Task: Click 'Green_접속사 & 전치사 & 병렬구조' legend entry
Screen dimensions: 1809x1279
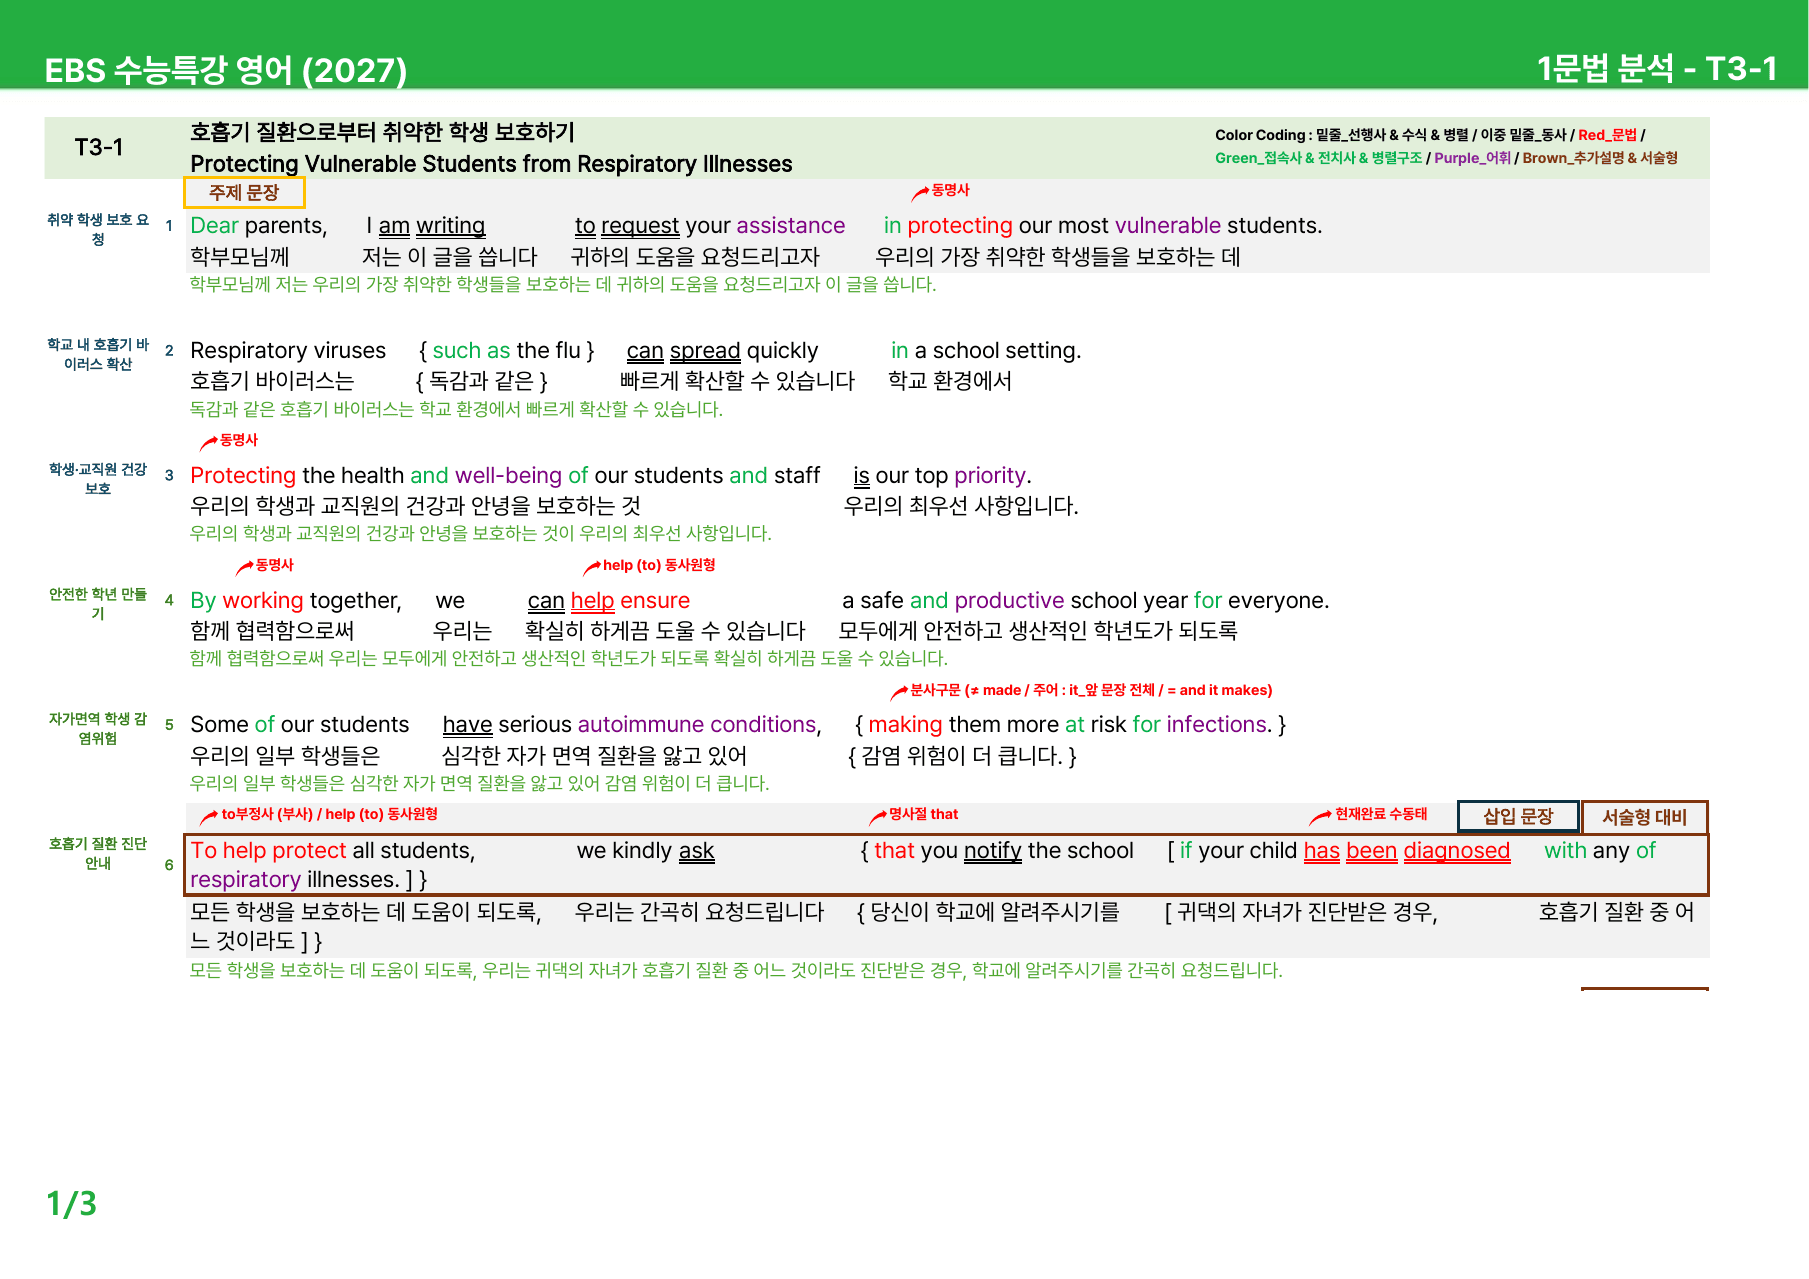Action: [x=1318, y=158]
